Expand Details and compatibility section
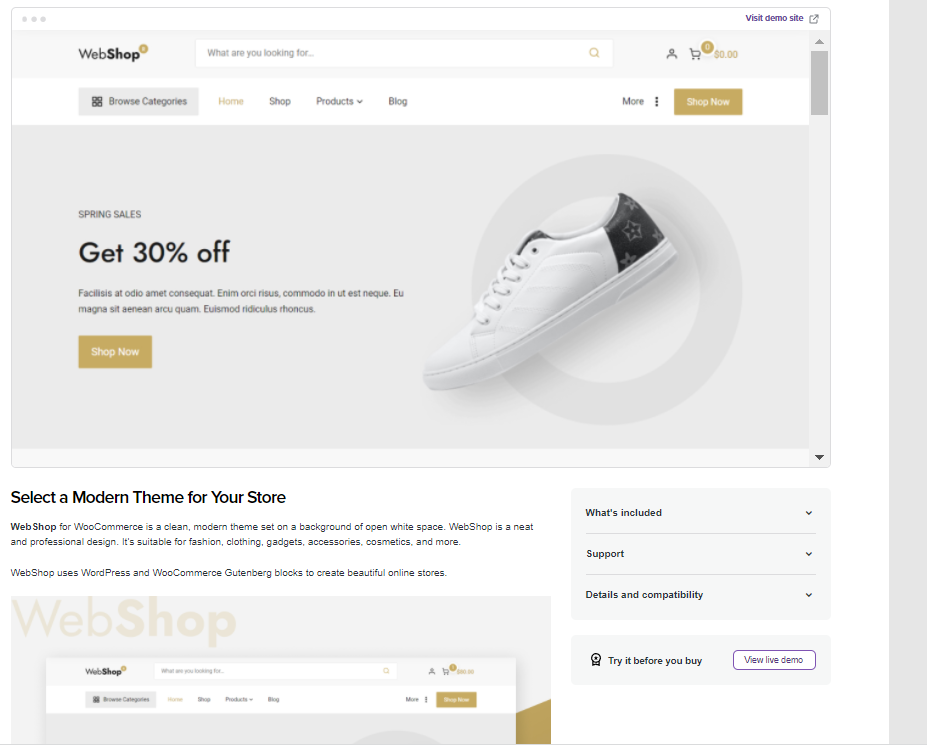 pos(701,595)
